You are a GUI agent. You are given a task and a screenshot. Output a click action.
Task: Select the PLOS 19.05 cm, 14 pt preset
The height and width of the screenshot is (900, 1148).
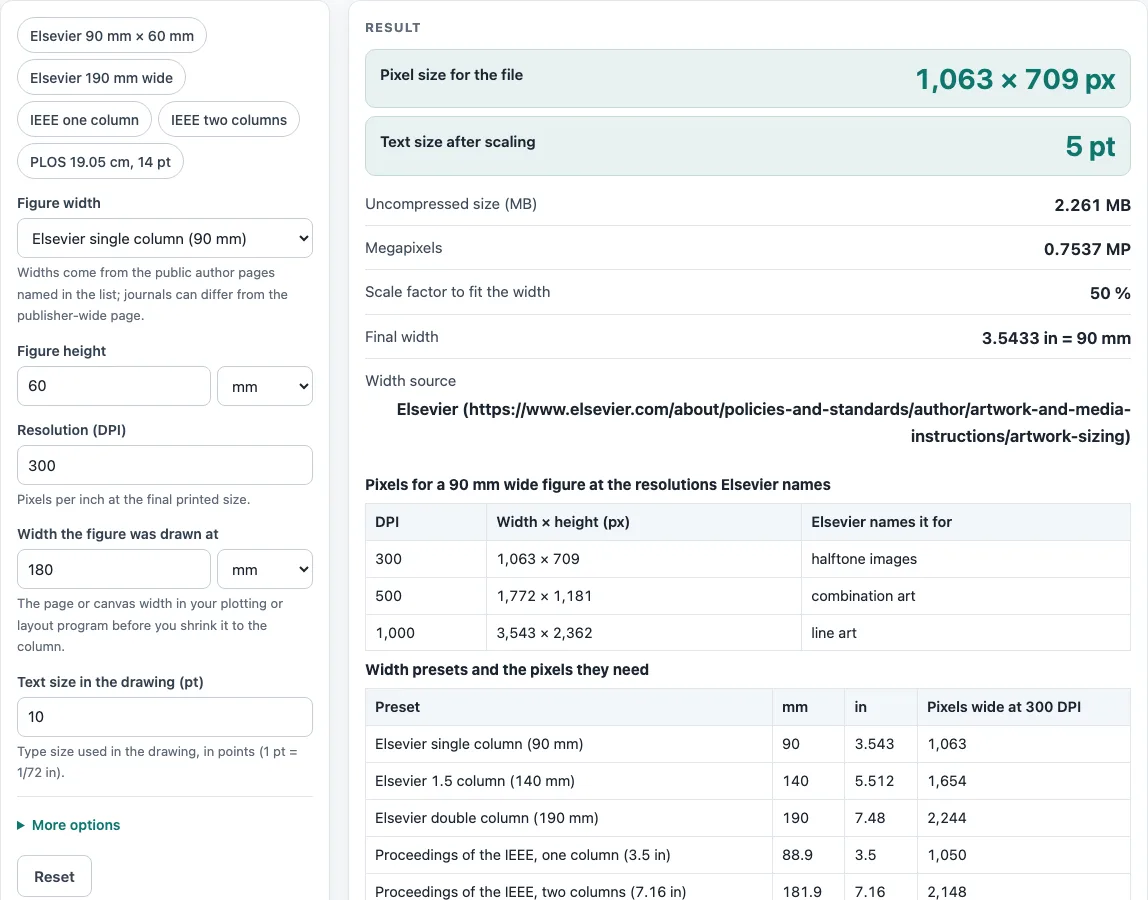pos(100,162)
